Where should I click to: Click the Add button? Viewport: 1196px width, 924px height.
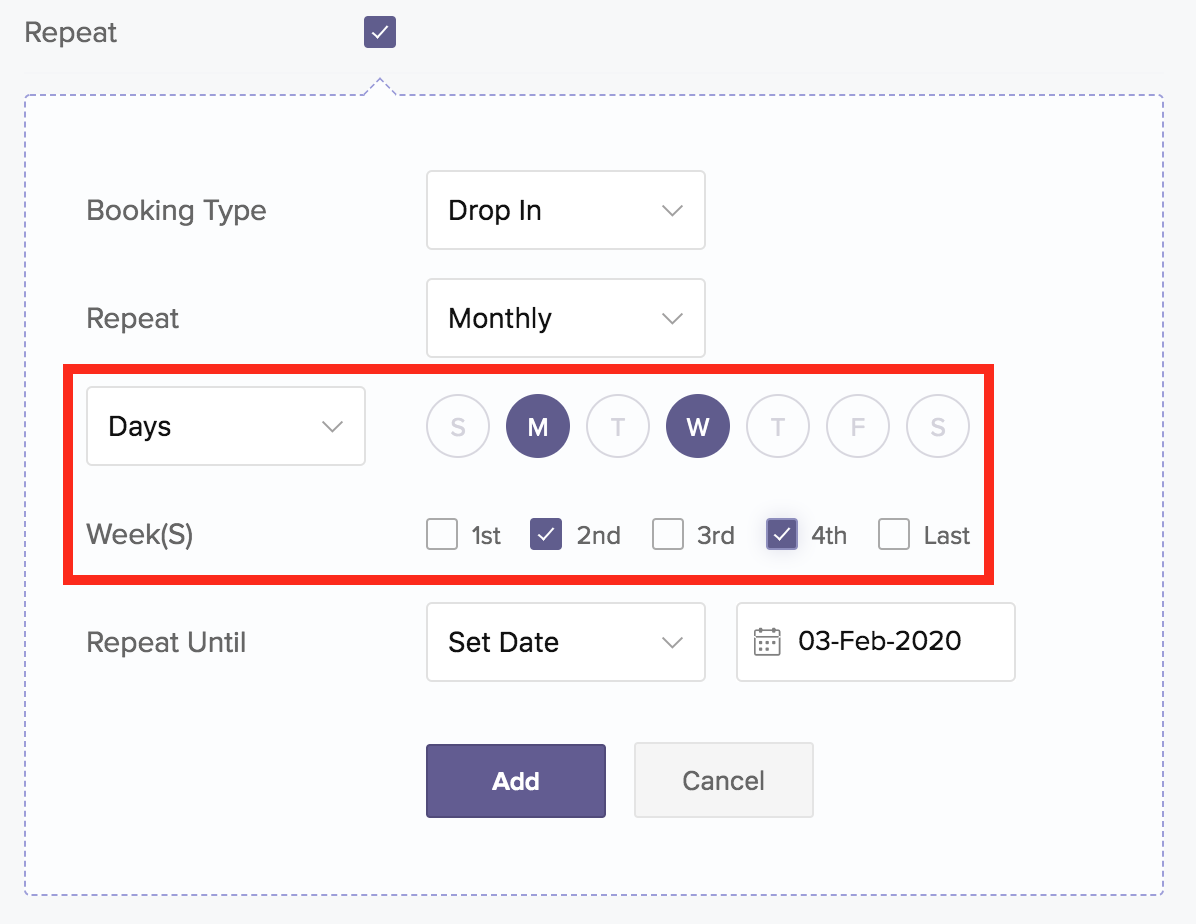(516, 781)
